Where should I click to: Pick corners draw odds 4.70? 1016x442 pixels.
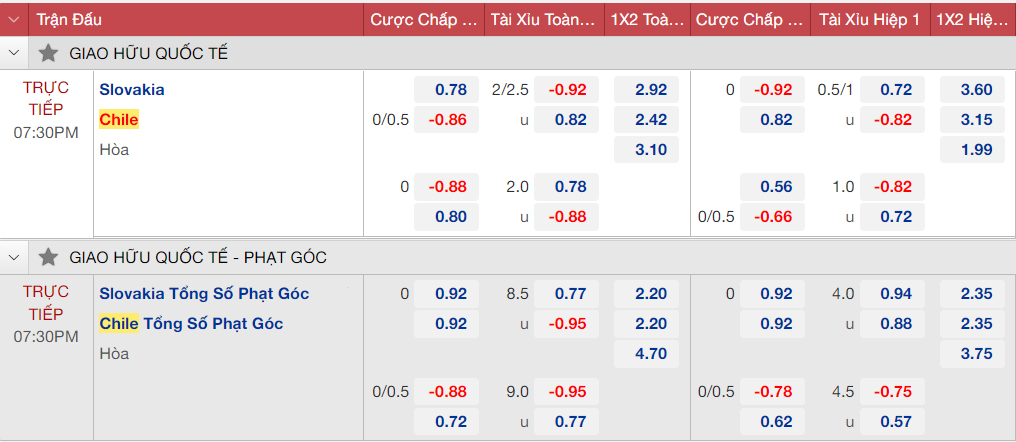point(646,353)
